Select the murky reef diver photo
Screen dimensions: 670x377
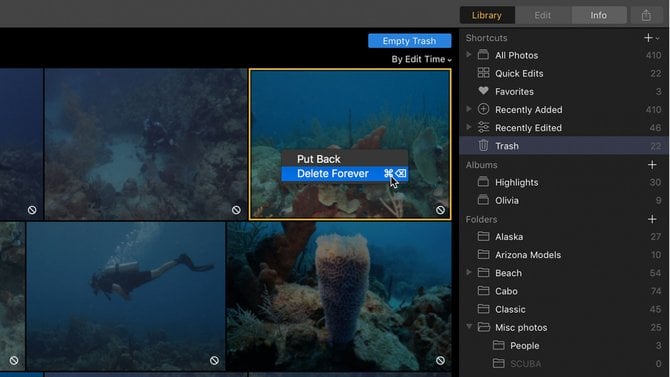click(x=146, y=144)
